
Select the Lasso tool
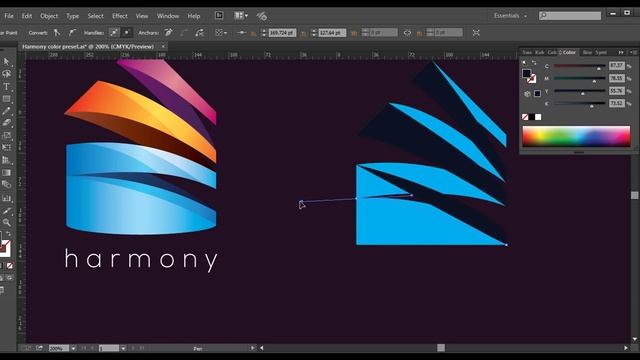[6, 74]
